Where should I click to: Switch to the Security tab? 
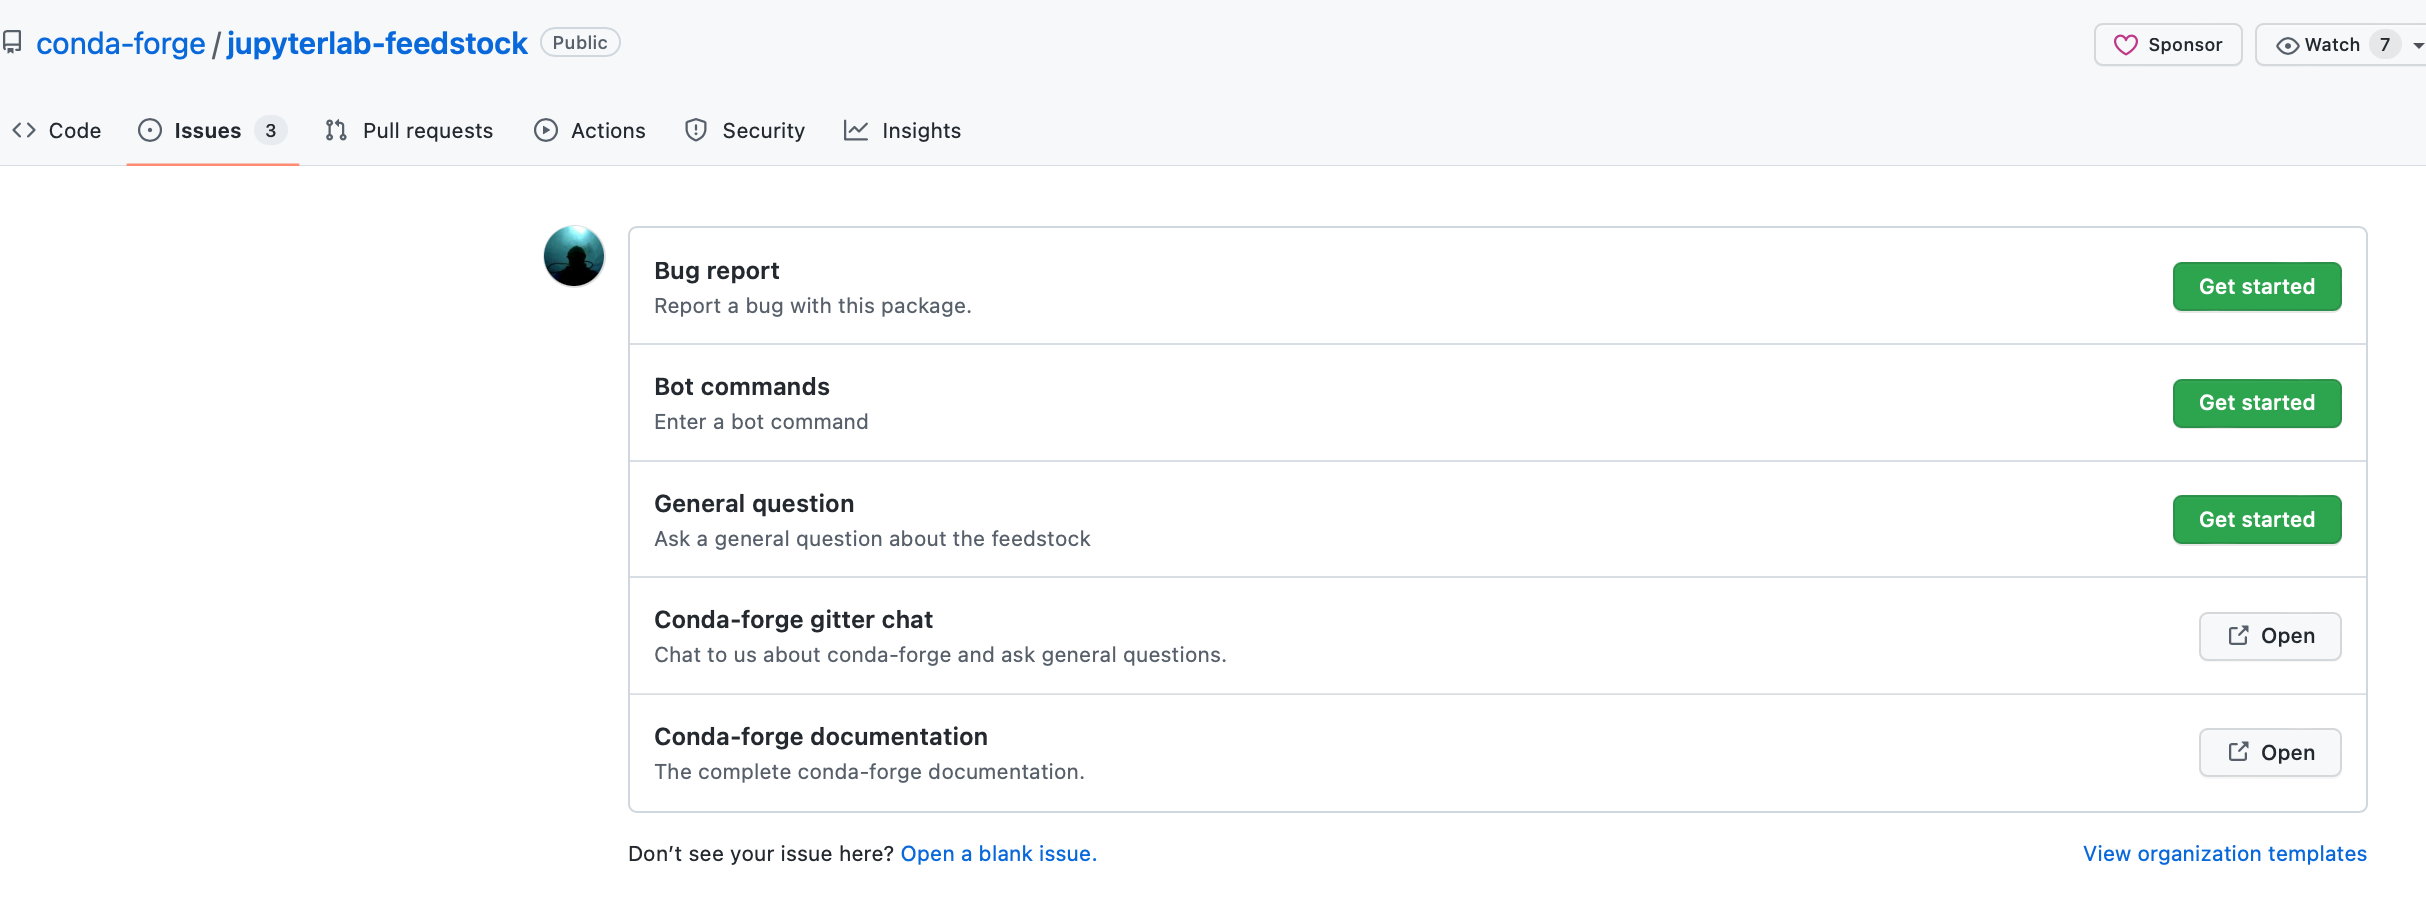click(x=745, y=130)
